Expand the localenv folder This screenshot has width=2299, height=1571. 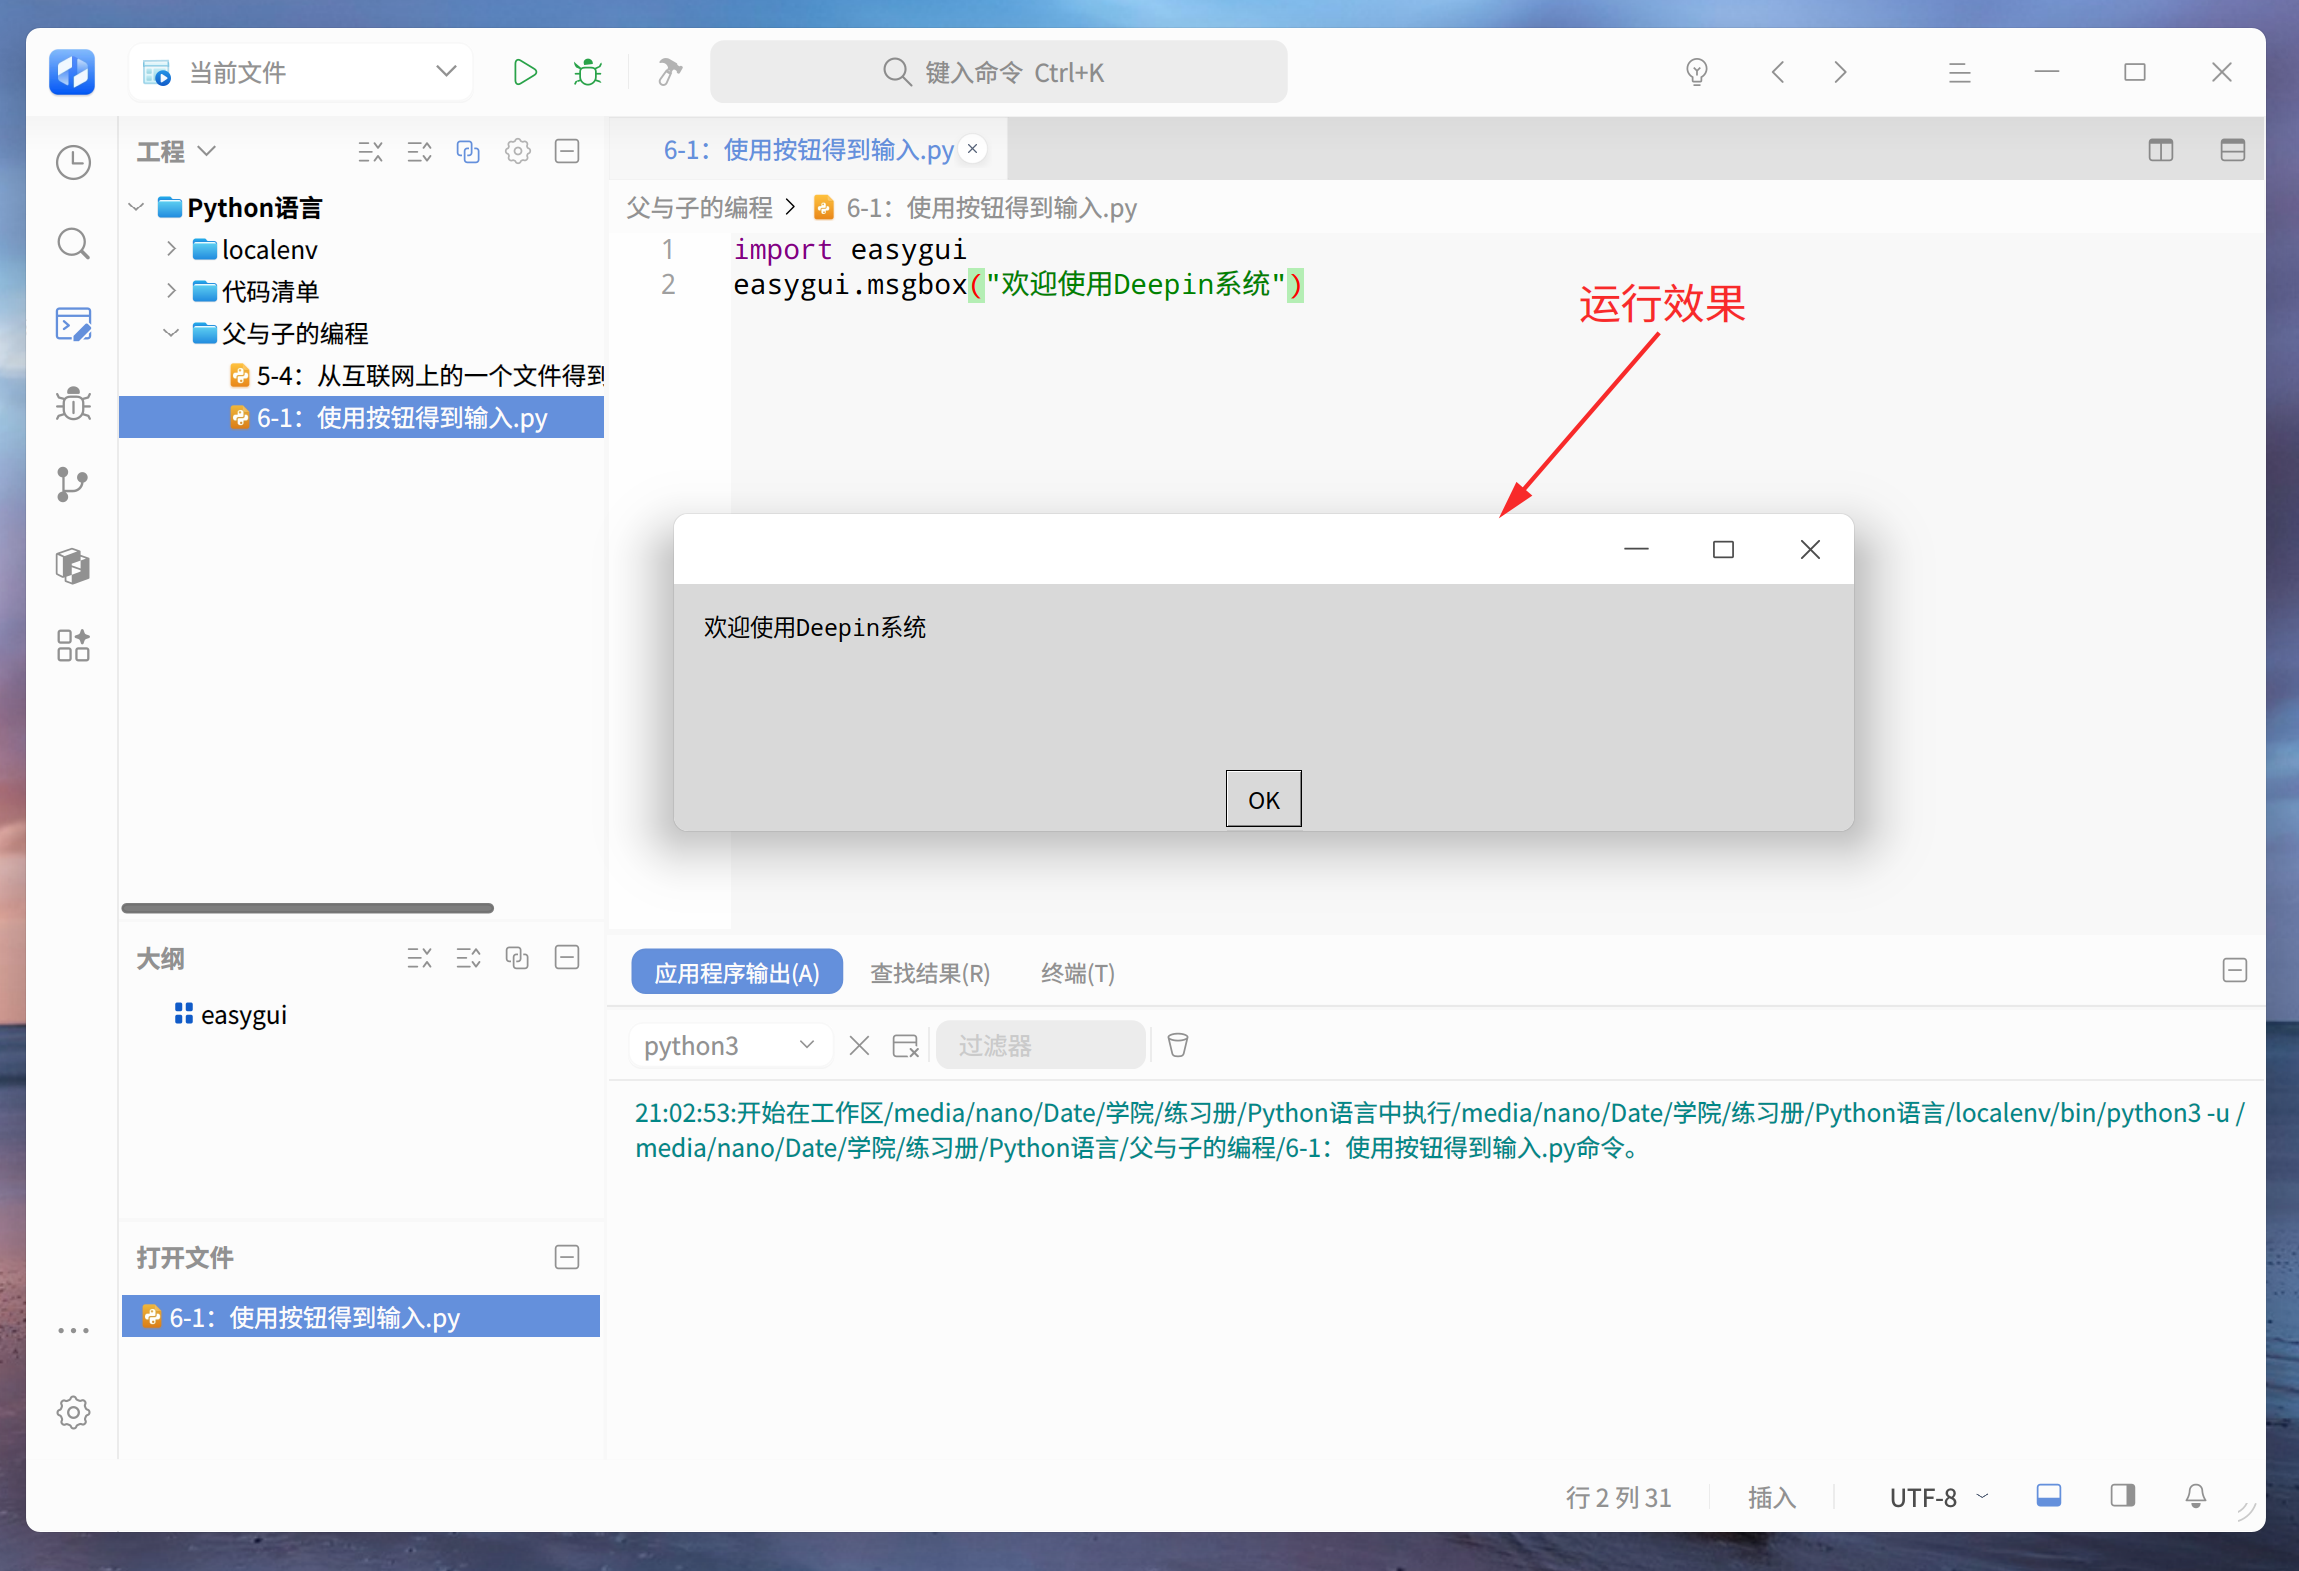click(x=171, y=249)
